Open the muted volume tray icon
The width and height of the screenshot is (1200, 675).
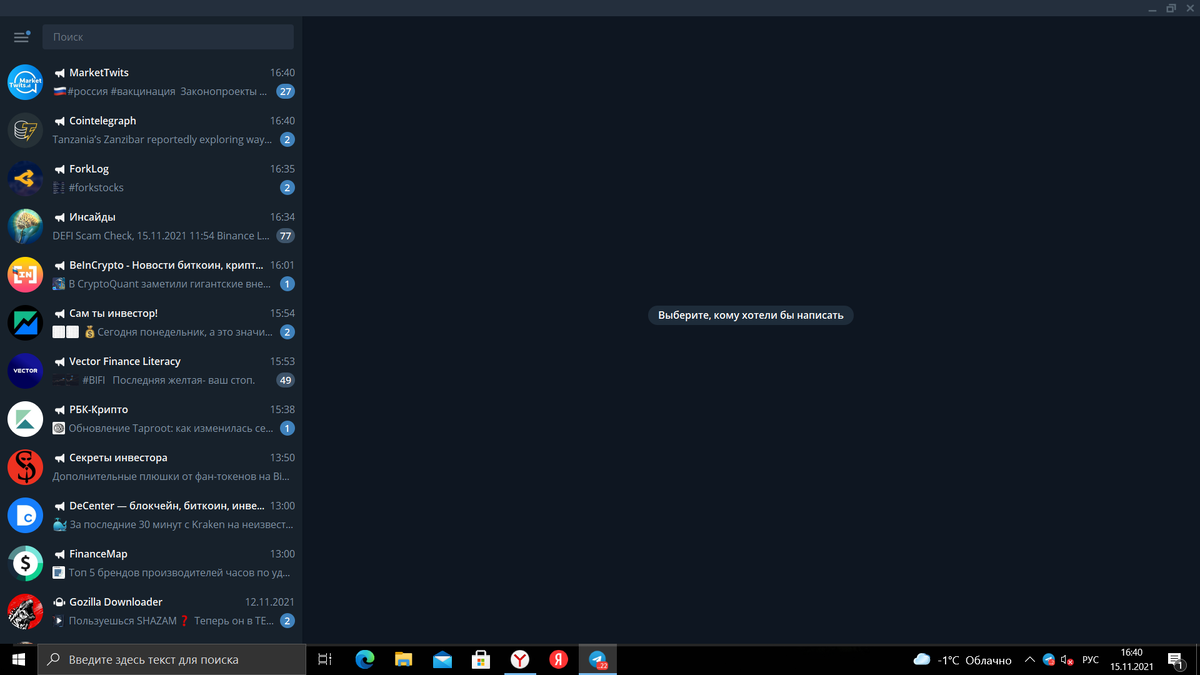click(1067, 660)
